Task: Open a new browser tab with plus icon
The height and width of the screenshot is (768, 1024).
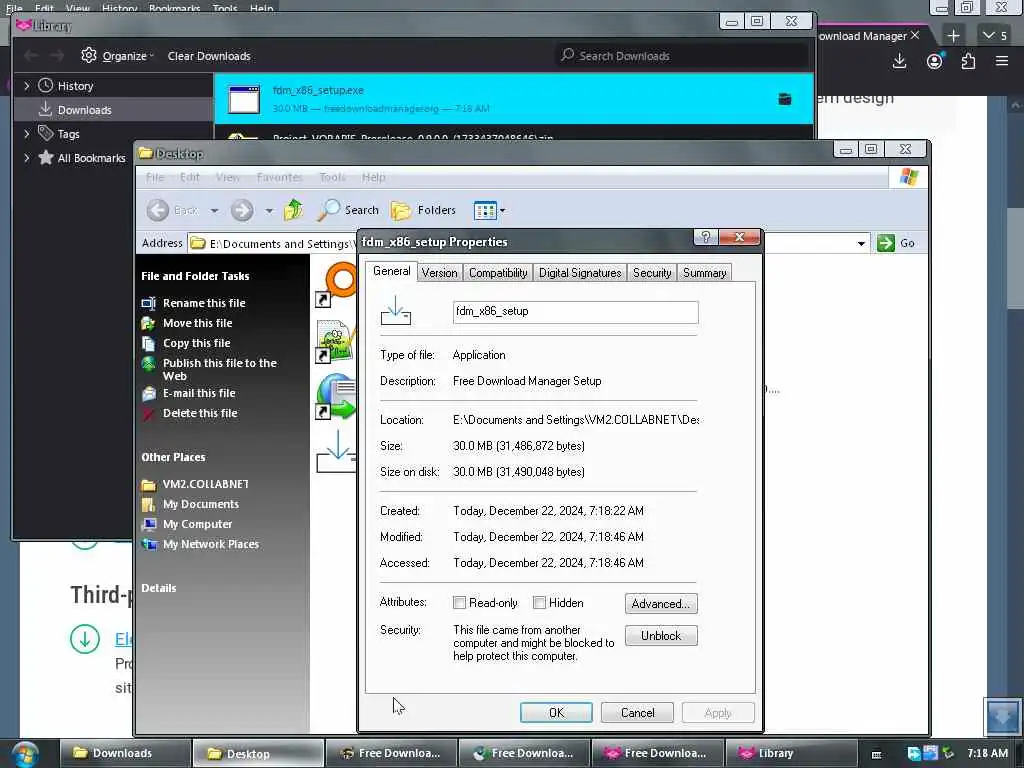Action: 953,35
